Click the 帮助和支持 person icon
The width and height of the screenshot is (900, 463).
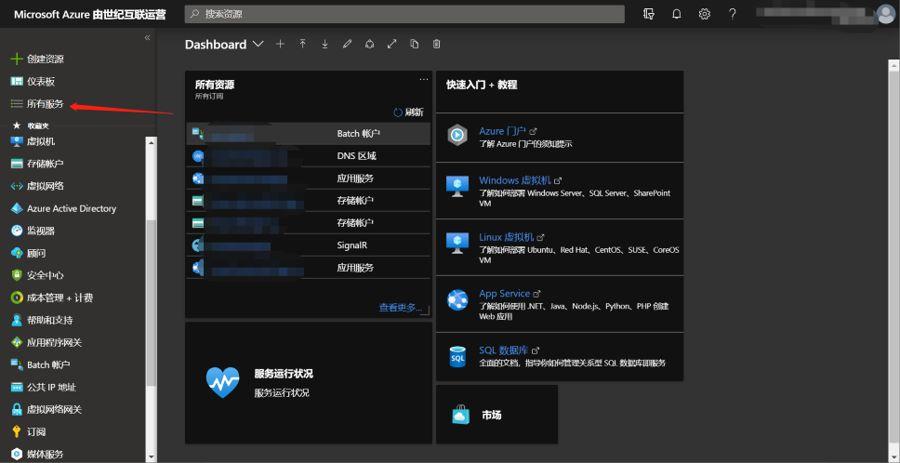(x=17, y=320)
